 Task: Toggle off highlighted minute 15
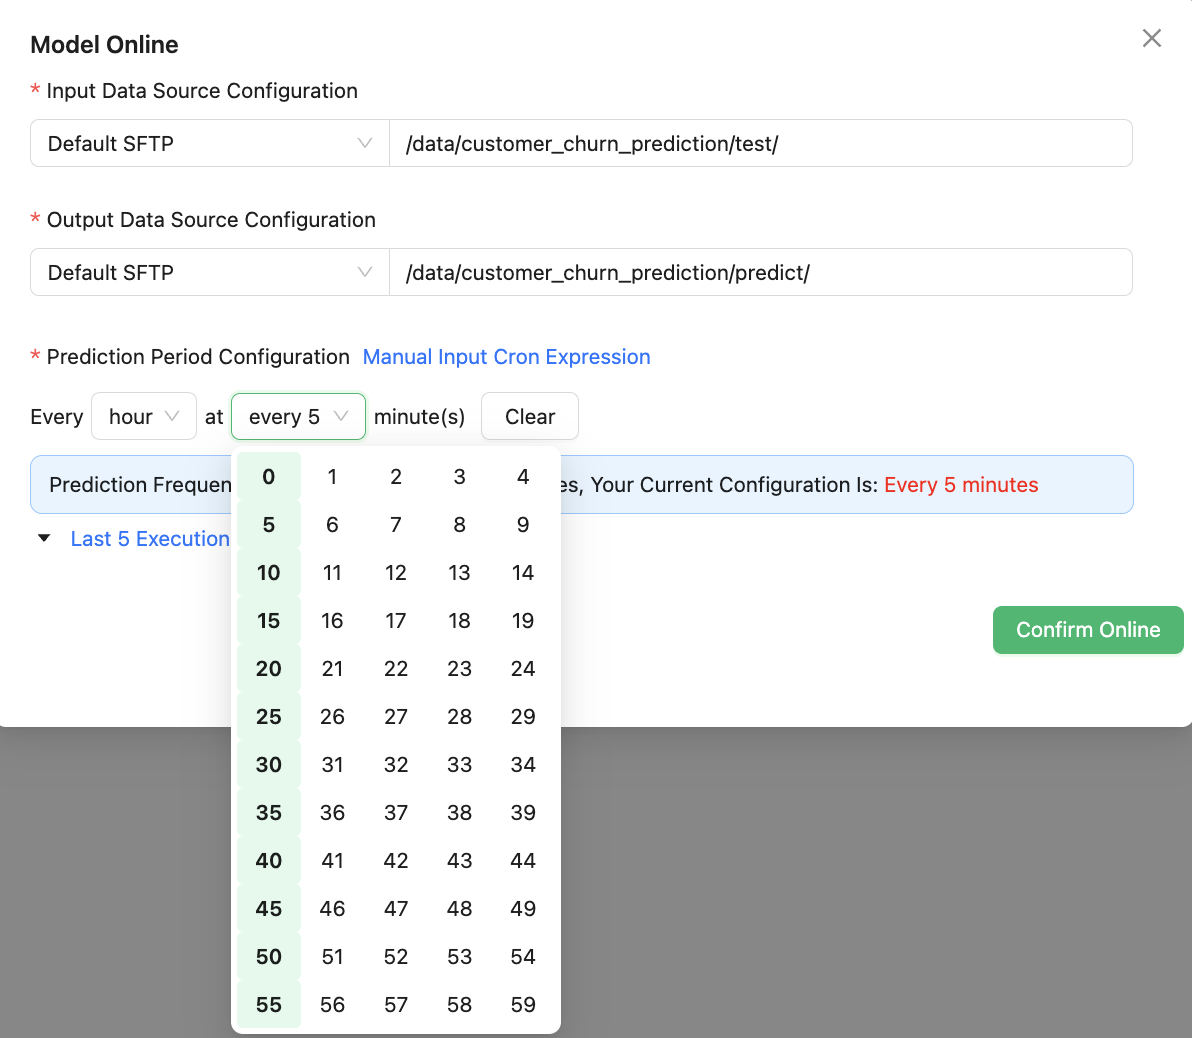pos(269,621)
